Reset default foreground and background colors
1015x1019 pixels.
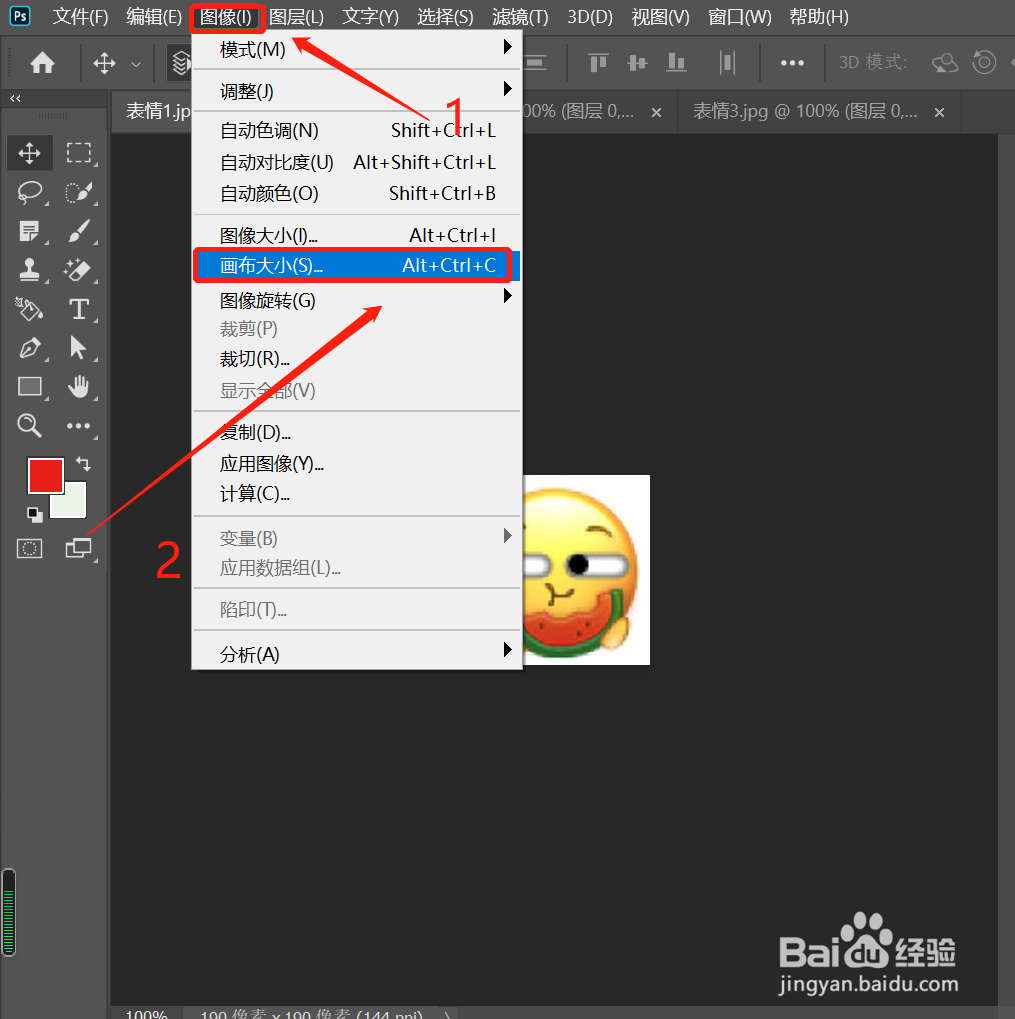pos(35,515)
